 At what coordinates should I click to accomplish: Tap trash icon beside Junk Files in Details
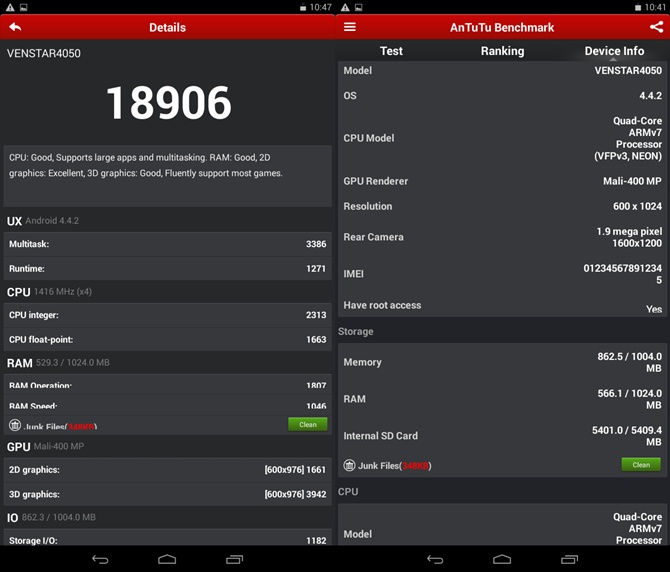(15, 425)
